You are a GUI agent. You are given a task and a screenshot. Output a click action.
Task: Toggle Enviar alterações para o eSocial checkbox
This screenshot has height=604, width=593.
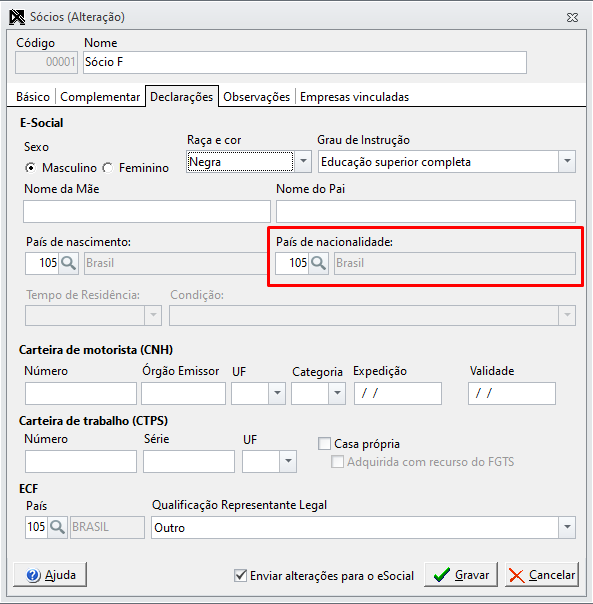pyautogui.click(x=240, y=575)
